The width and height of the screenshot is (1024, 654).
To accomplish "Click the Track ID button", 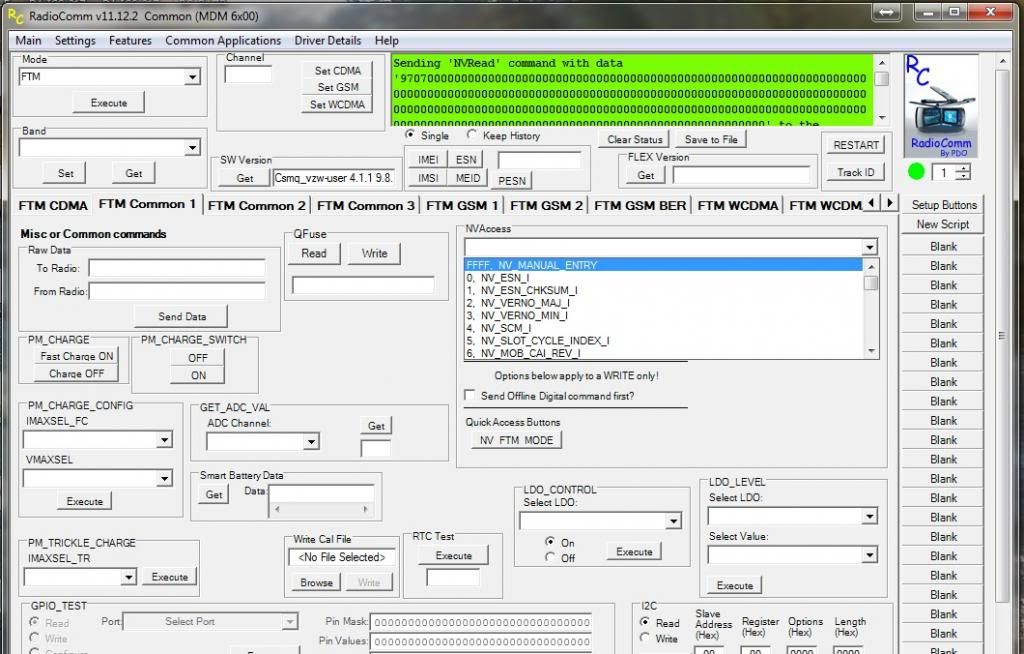I will [856, 172].
